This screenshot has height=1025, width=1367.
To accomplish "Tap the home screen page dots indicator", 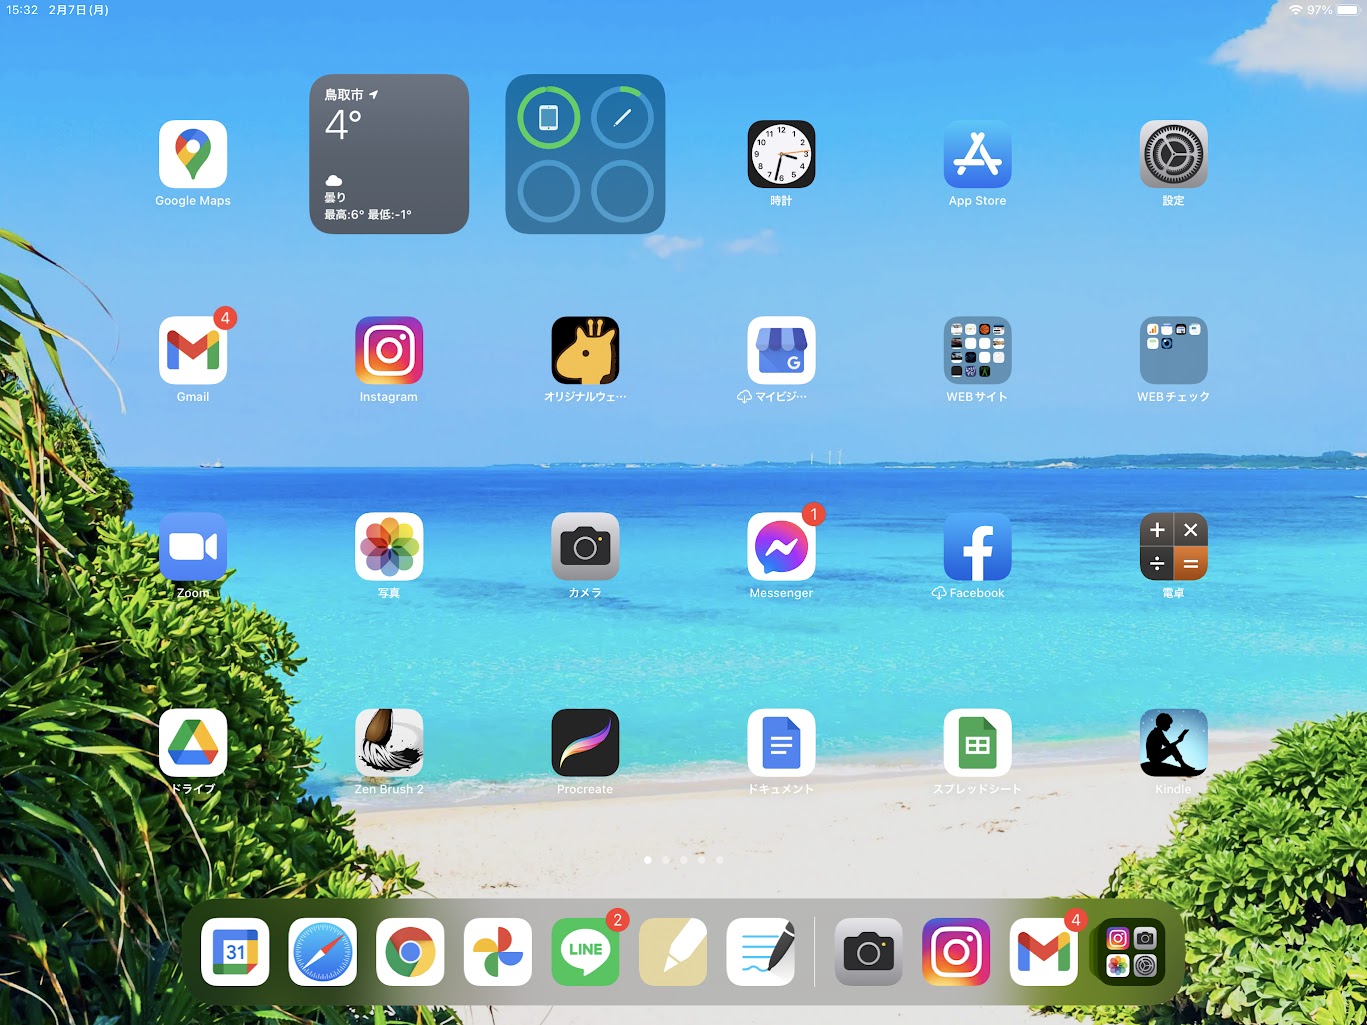I will click(x=683, y=860).
